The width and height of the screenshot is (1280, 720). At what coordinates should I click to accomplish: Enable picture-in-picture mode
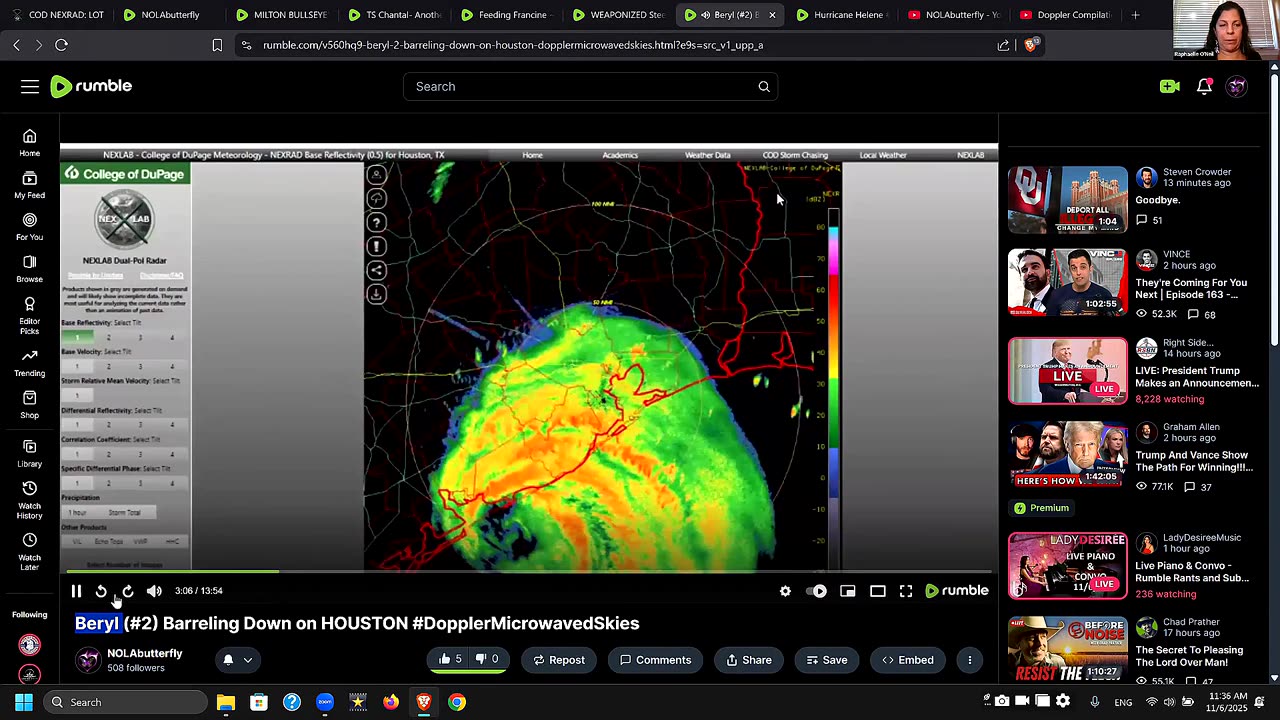point(848,591)
